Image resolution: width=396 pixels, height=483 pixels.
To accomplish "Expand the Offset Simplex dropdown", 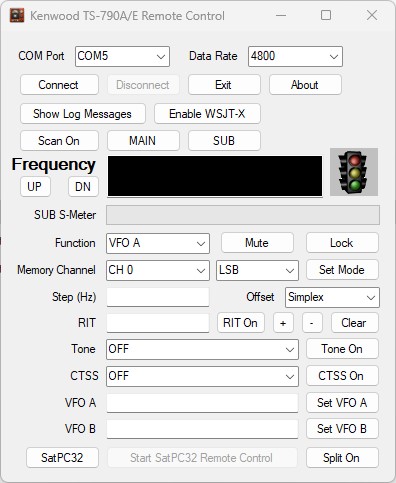I will tap(332, 297).
